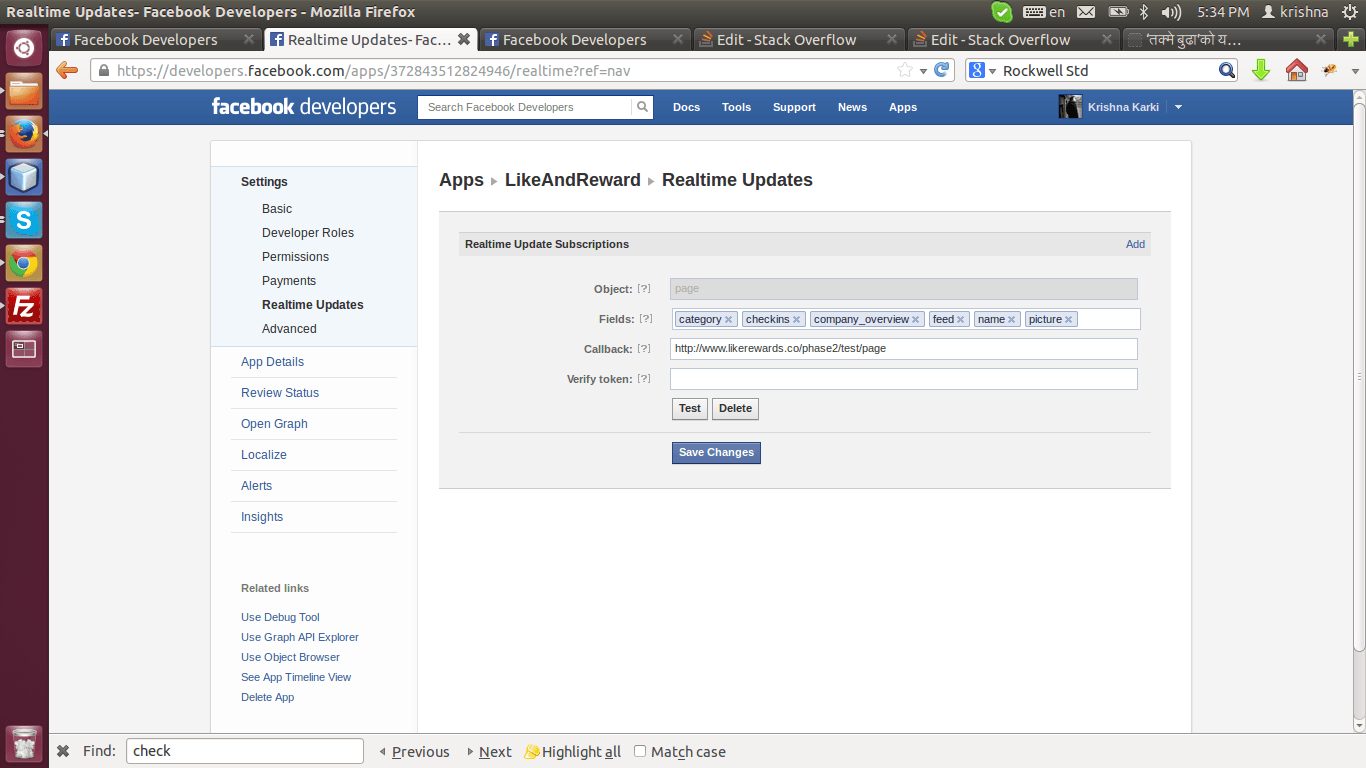
Task: Open the VirtualBox cube icon in dock
Action: pos(24,177)
